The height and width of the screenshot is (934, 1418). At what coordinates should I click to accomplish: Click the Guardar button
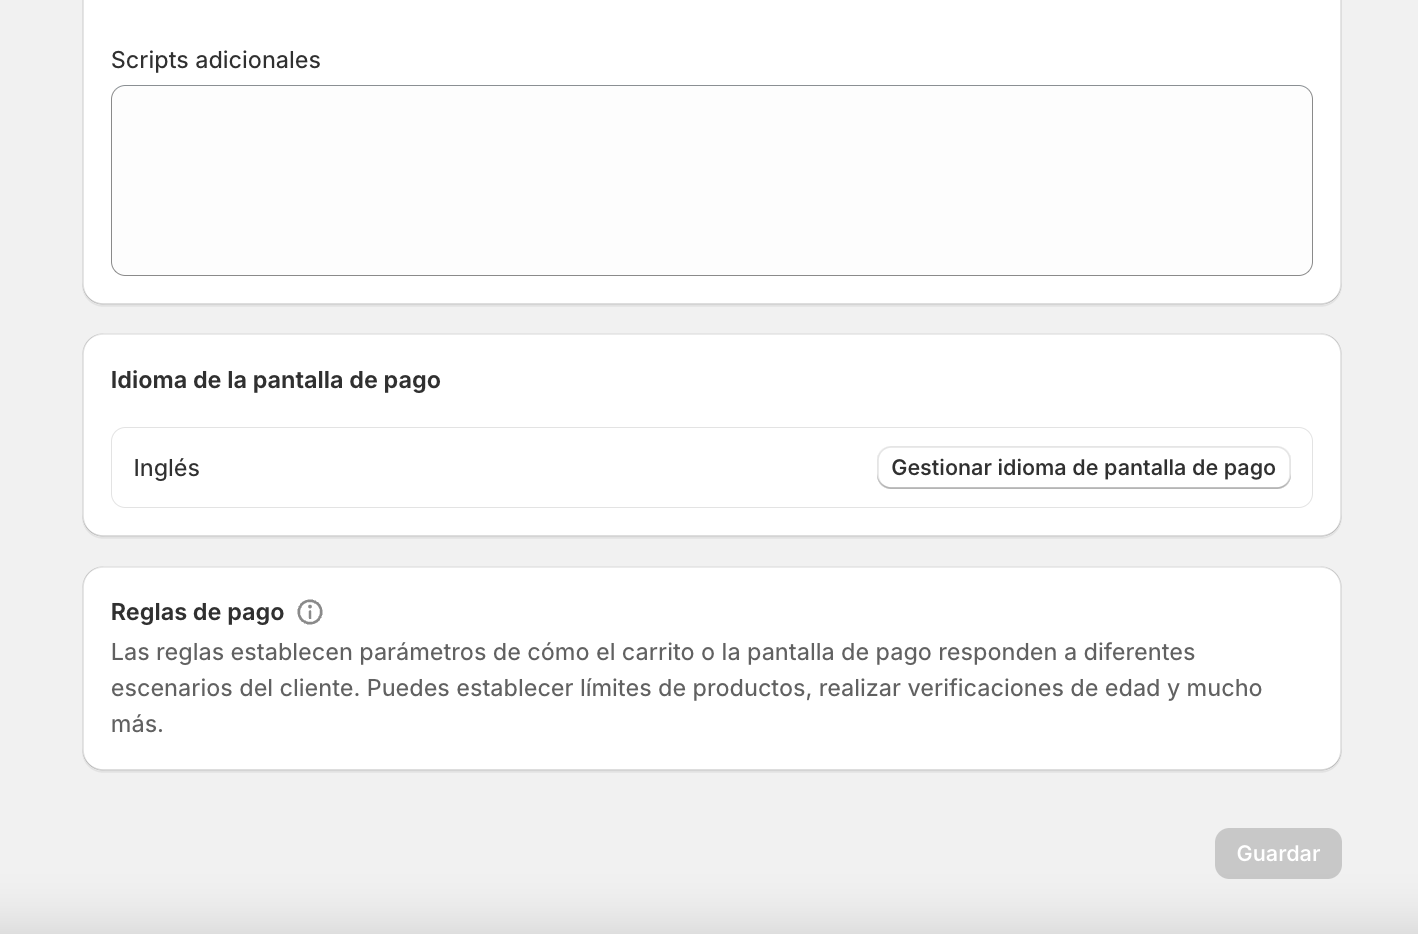pyautogui.click(x=1278, y=853)
